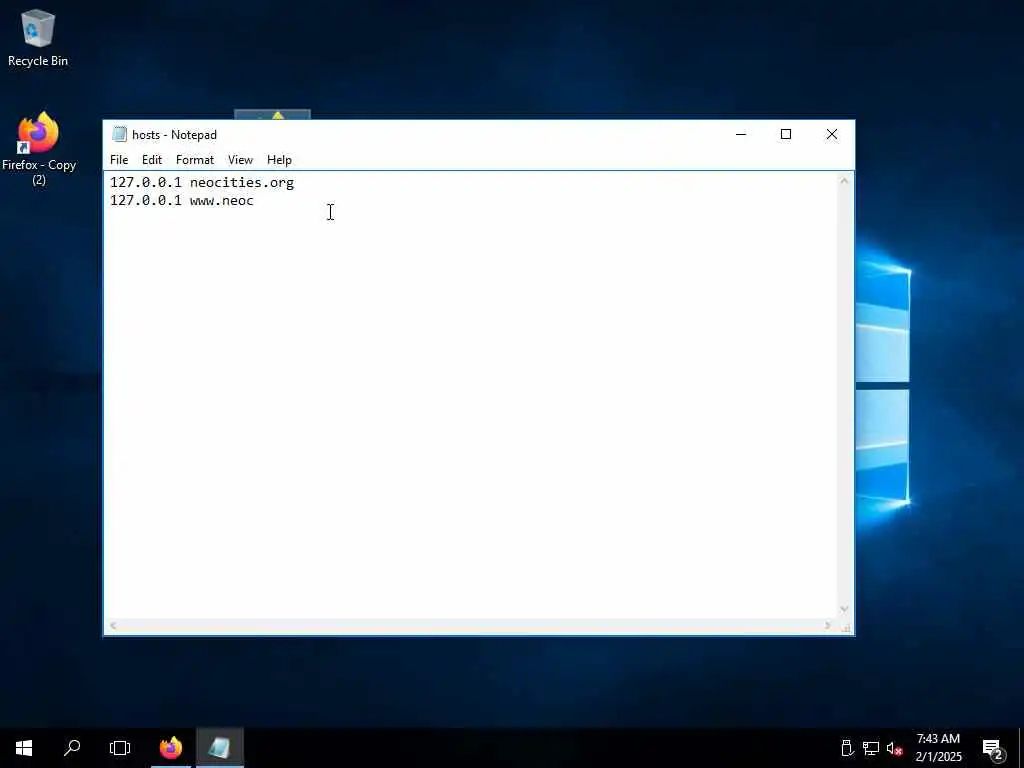1024x768 pixels.
Task: Switch to Firefox in the taskbar
Action: (171, 748)
